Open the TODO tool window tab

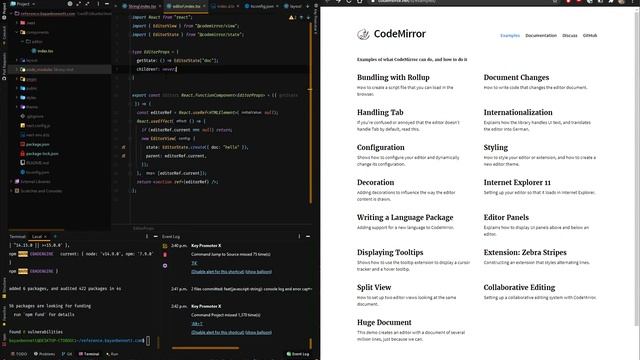pos(19,354)
